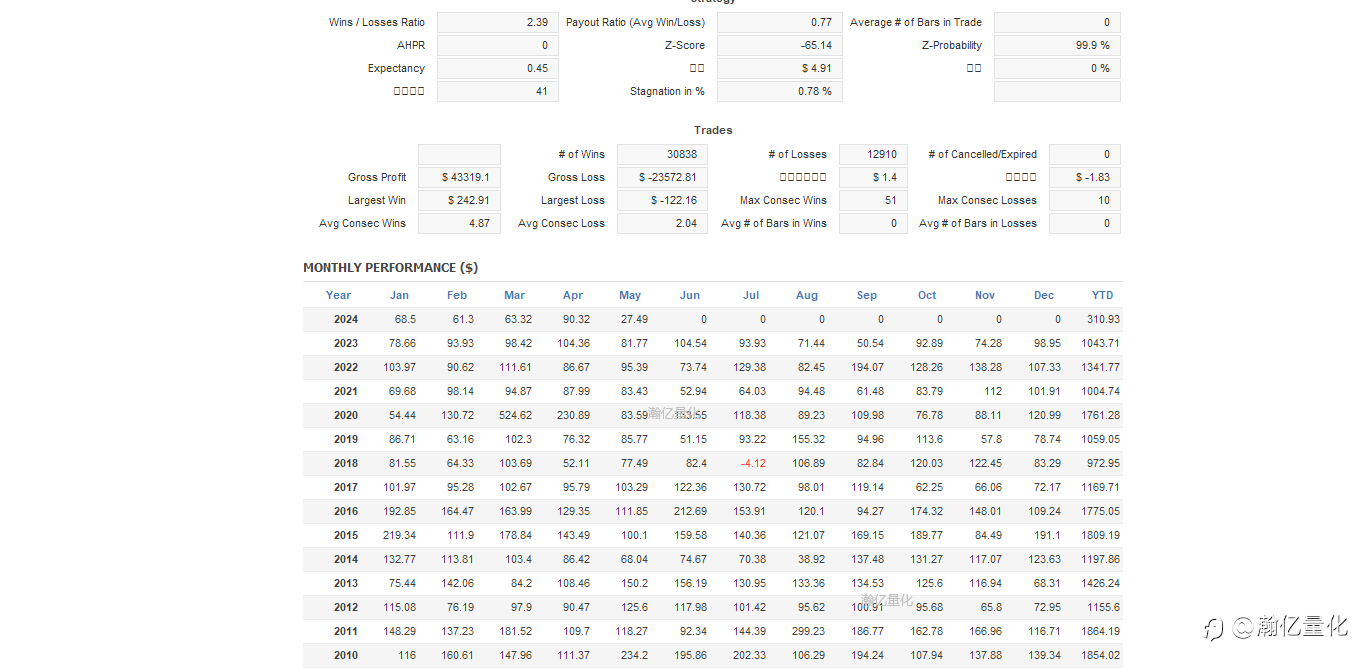Select the 2018 year row label

click(346, 463)
